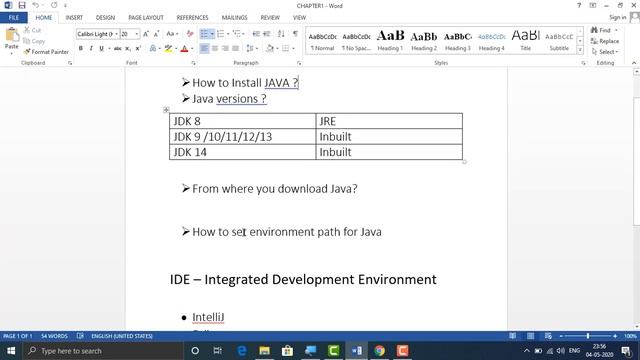Apply text highlight color
The height and width of the screenshot is (360, 640).
coord(168,49)
